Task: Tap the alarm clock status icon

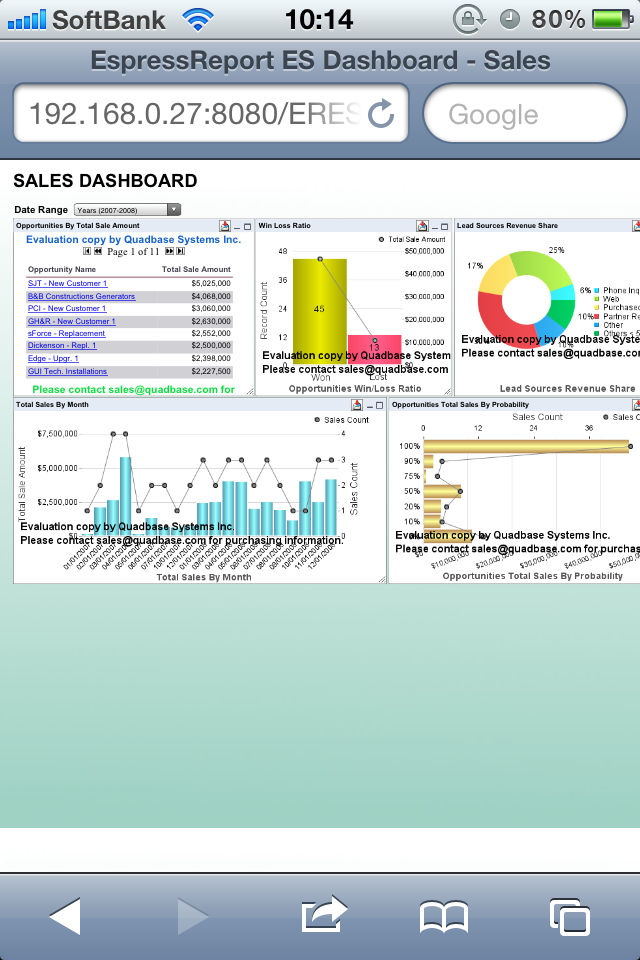Action: coord(510,20)
